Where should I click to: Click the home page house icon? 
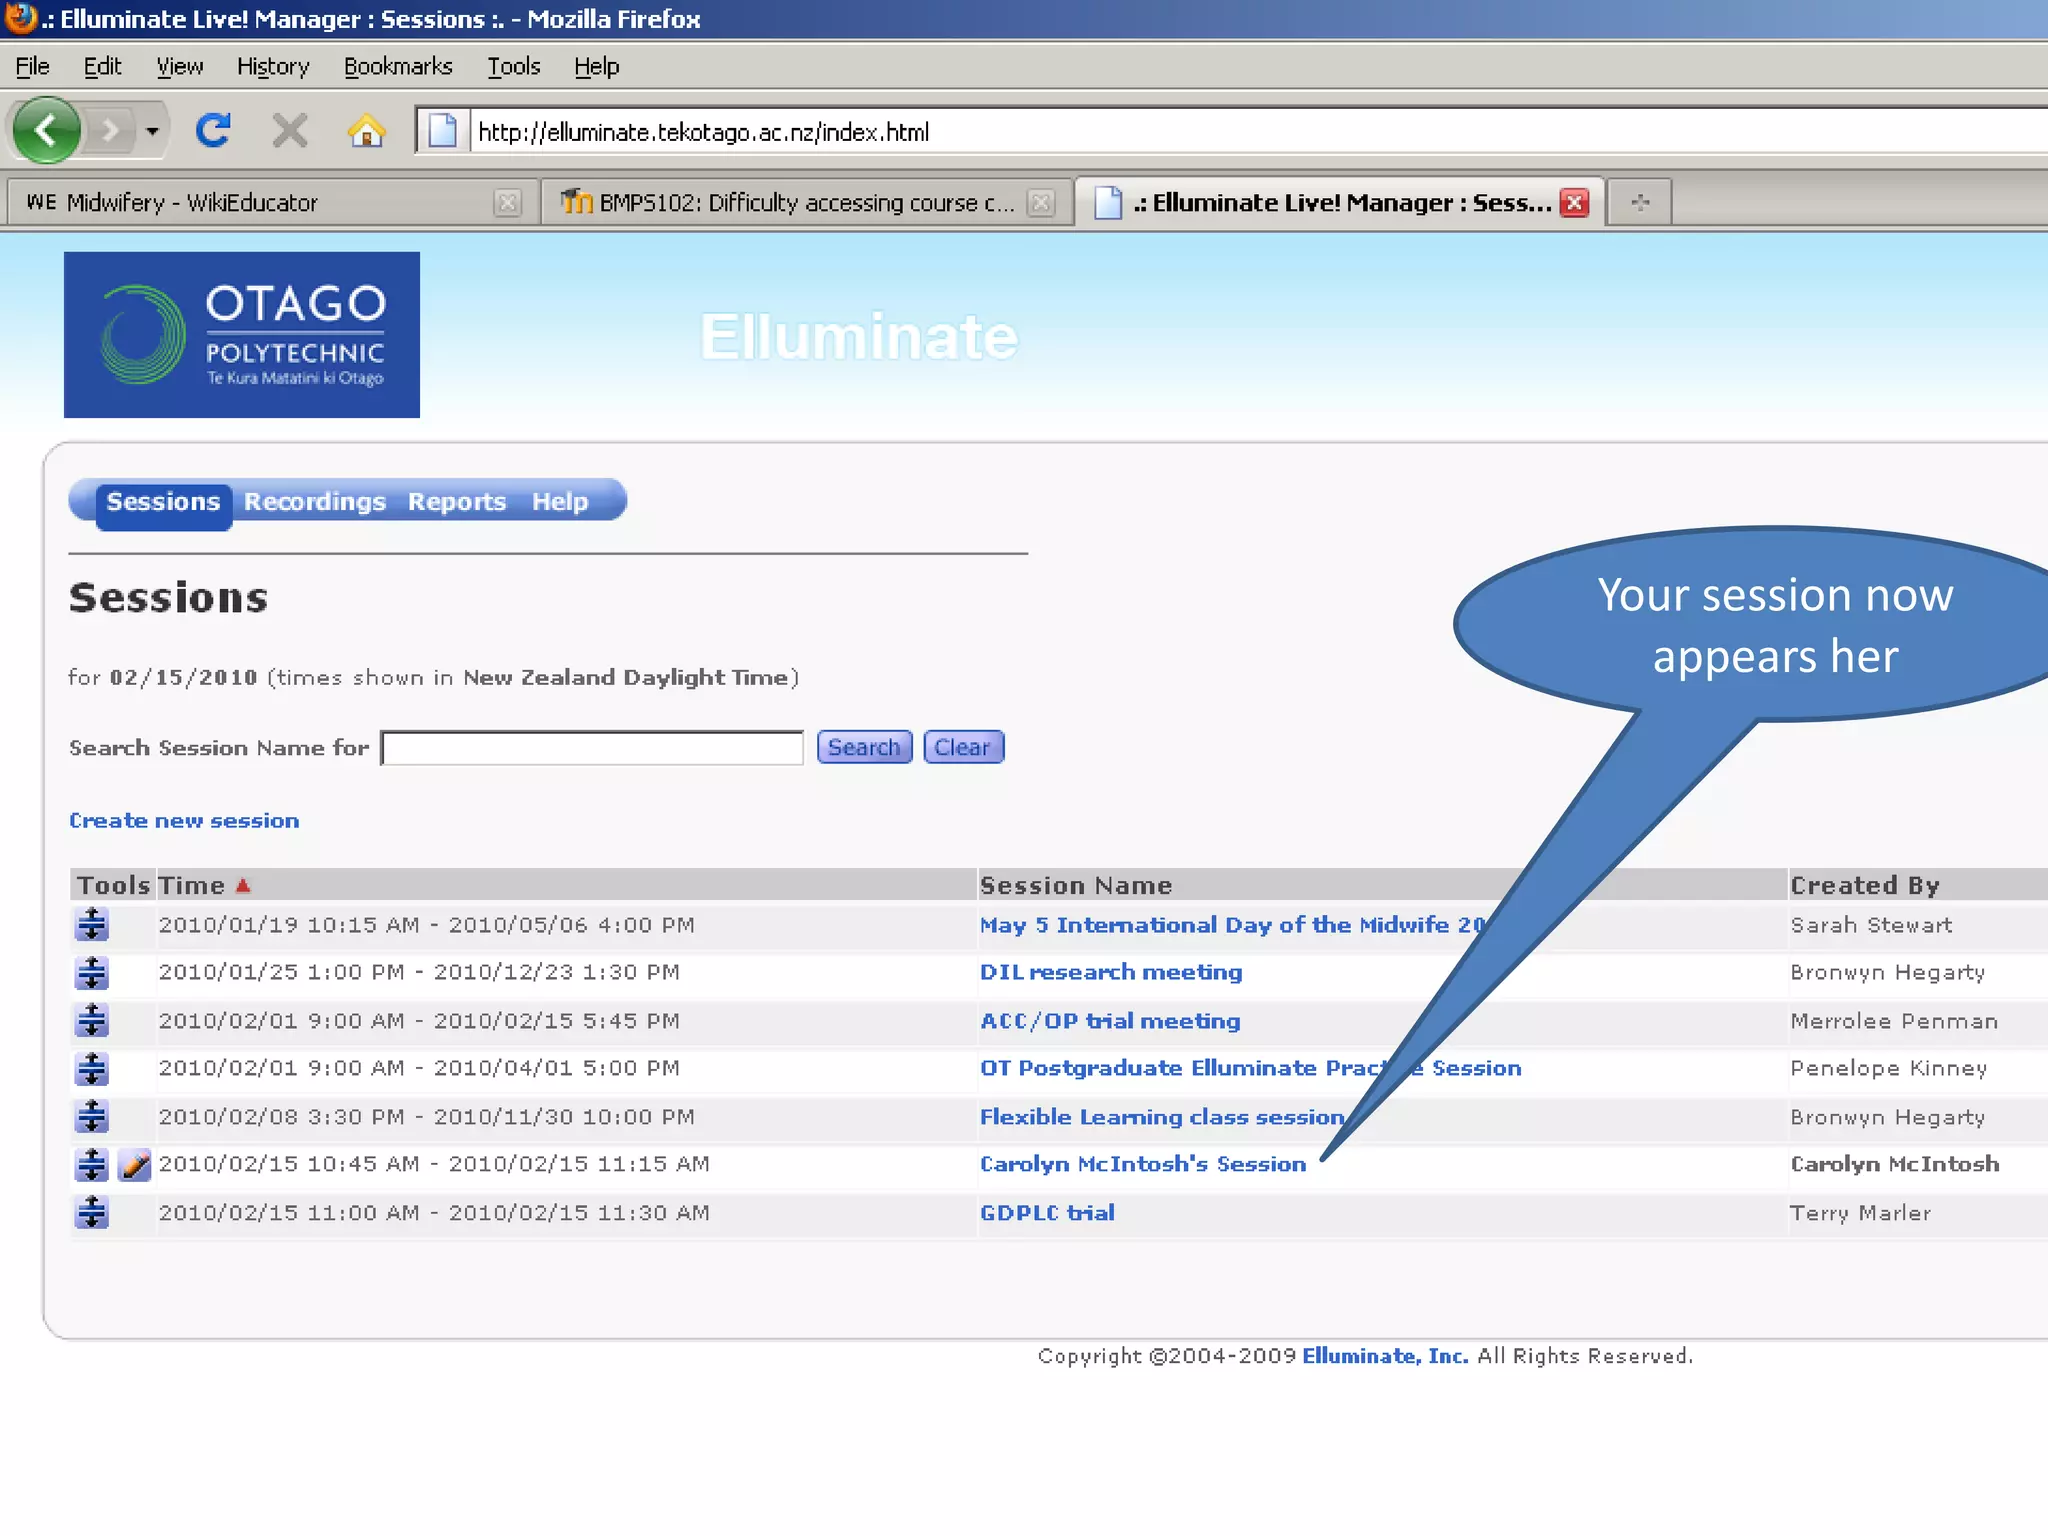366,131
